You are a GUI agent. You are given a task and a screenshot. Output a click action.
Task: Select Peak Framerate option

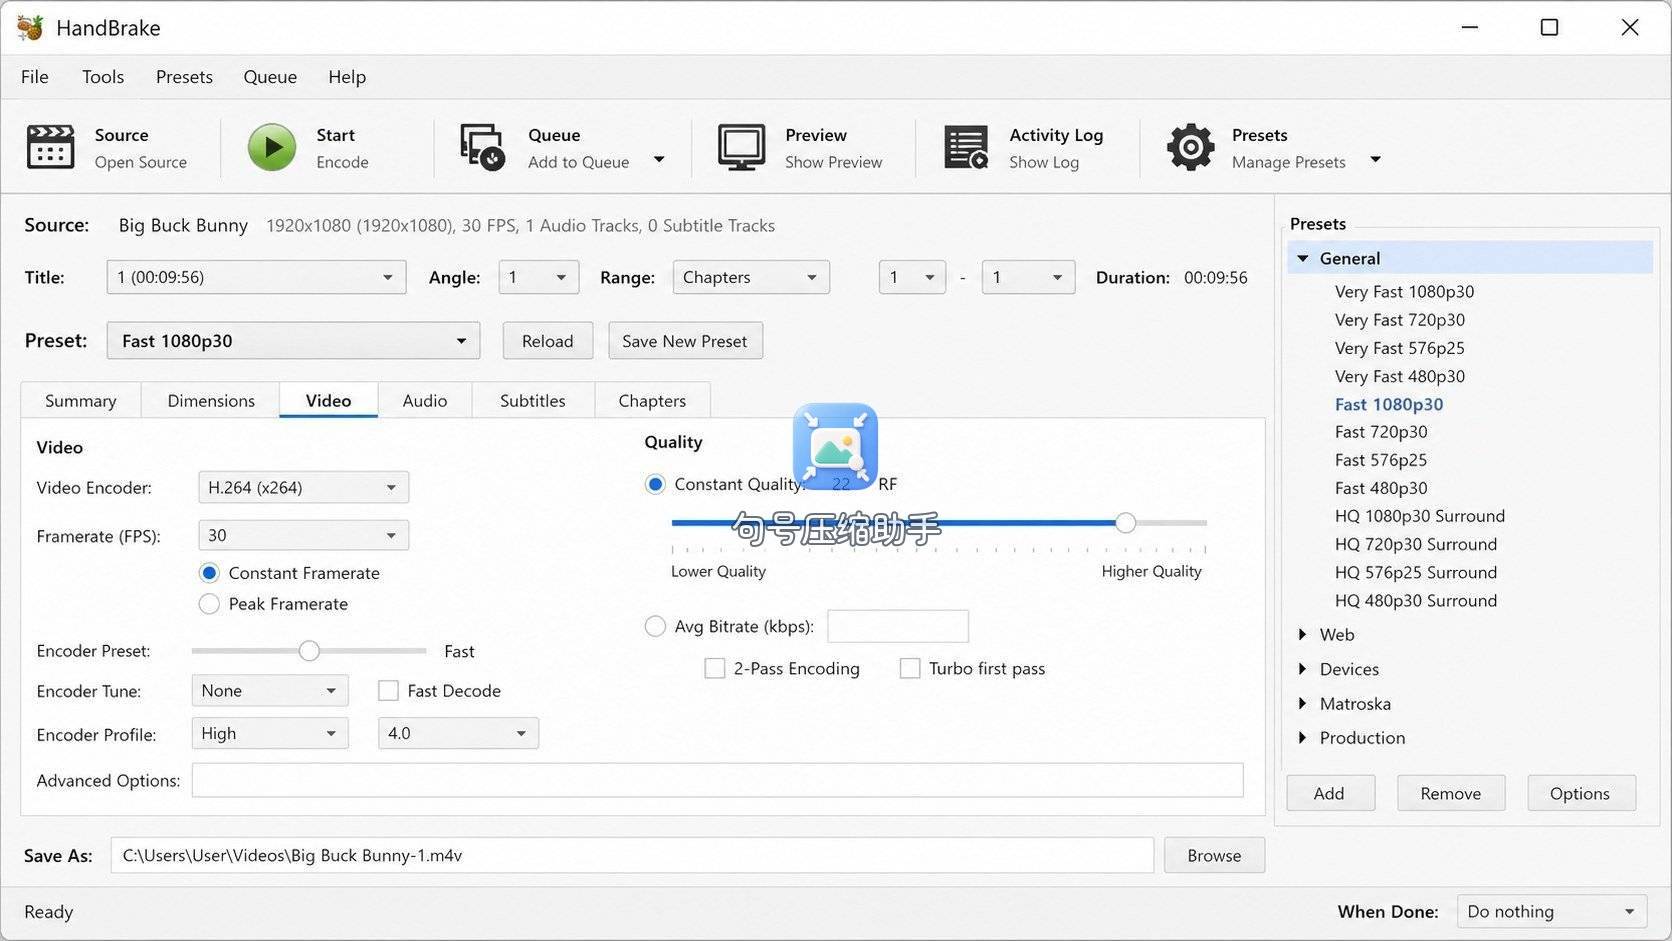pos(209,604)
